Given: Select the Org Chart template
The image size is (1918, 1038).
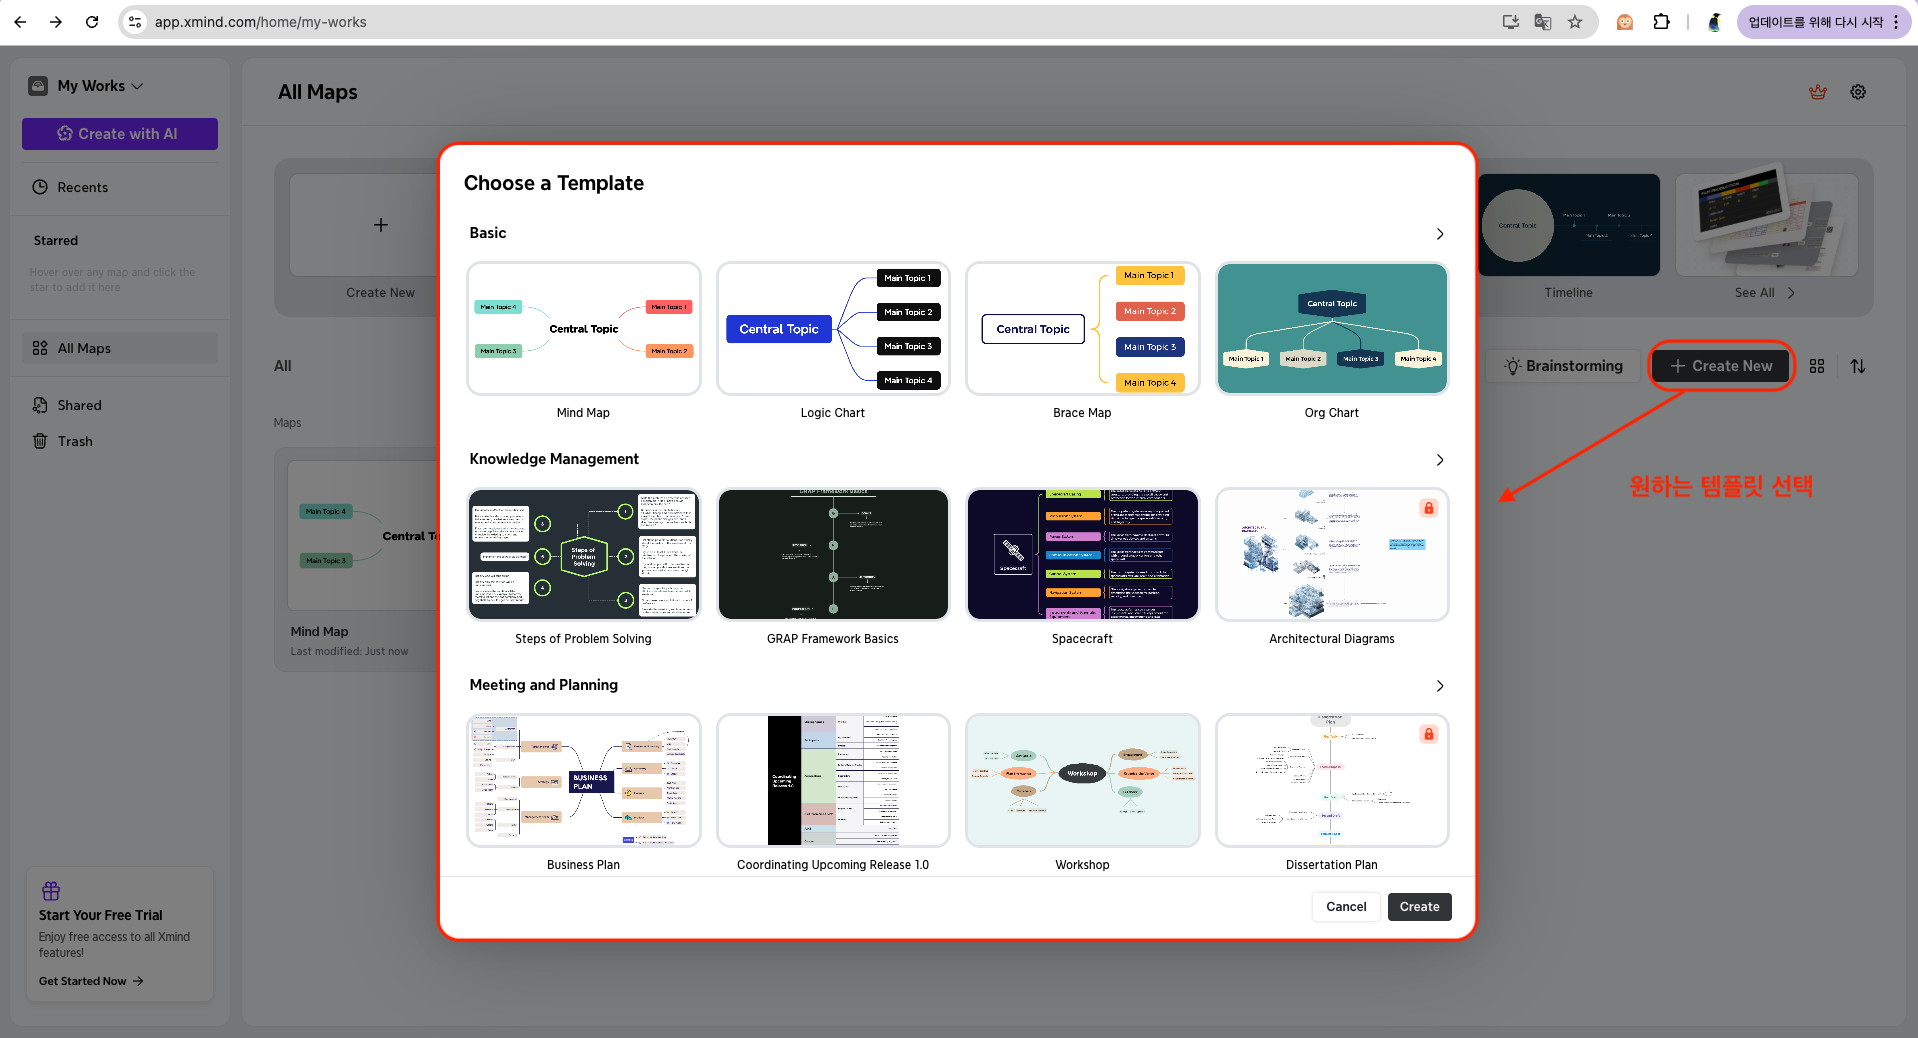Looking at the screenshot, I should coord(1331,329).
